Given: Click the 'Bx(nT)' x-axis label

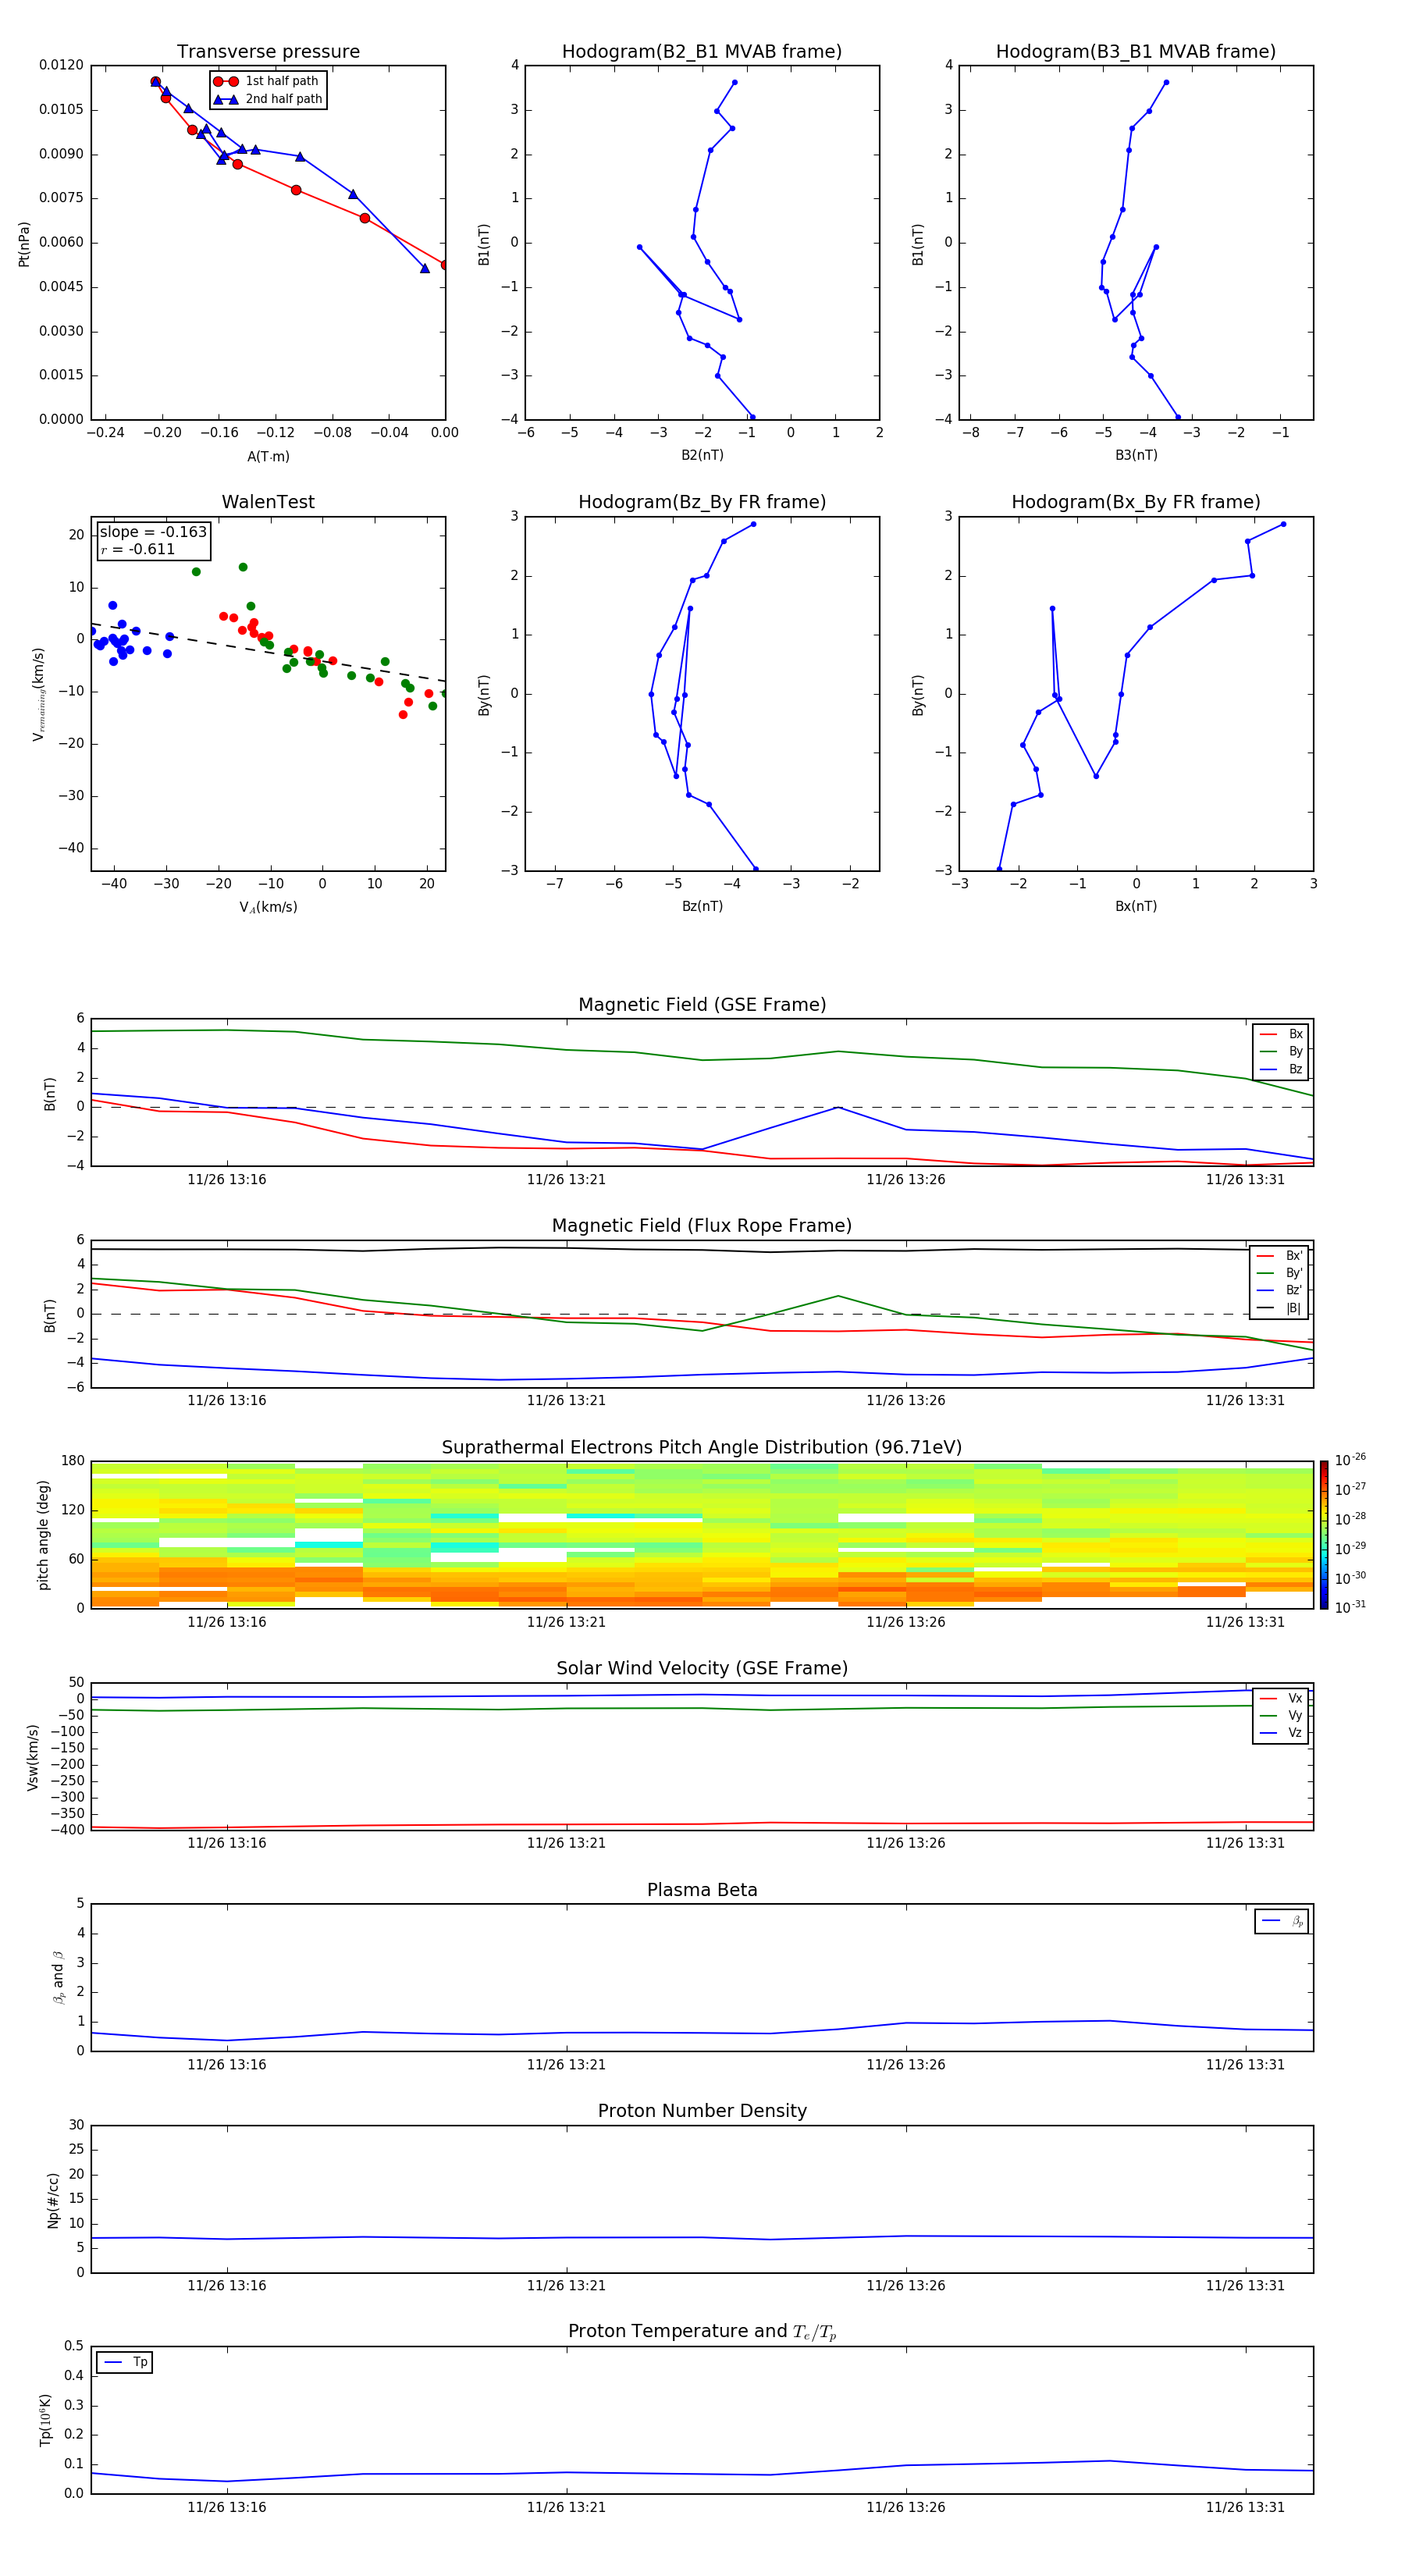Looking at the screenshot, I should click(1136, 906).
